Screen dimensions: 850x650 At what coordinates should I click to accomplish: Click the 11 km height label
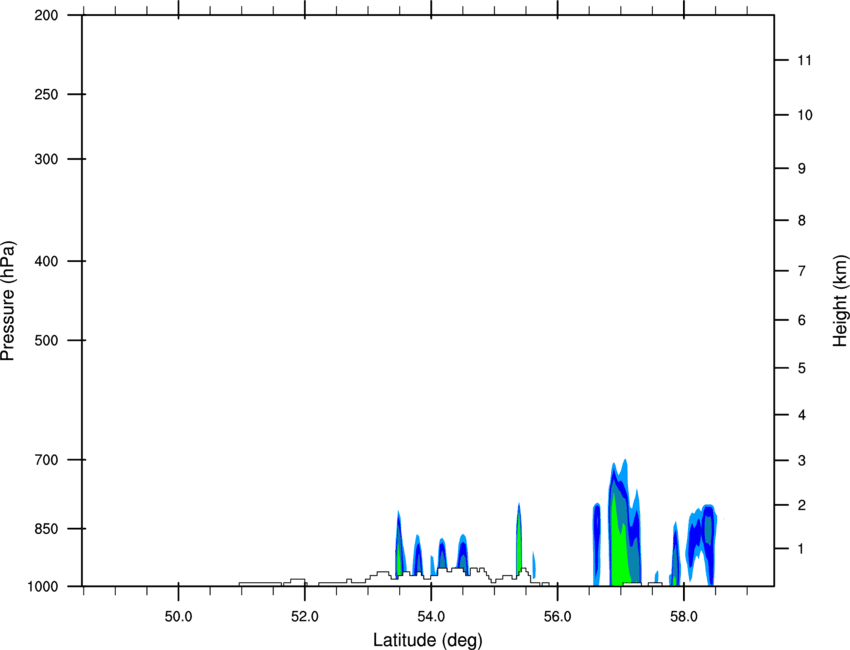[805, 60]
